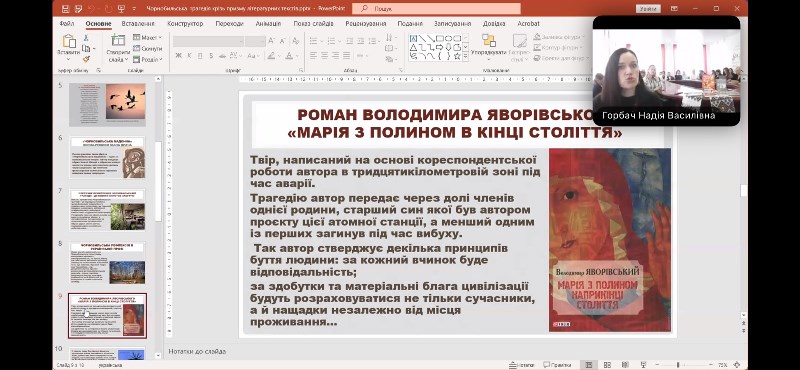
Task: Click in the Пошук search box
Action: [436, 9]
